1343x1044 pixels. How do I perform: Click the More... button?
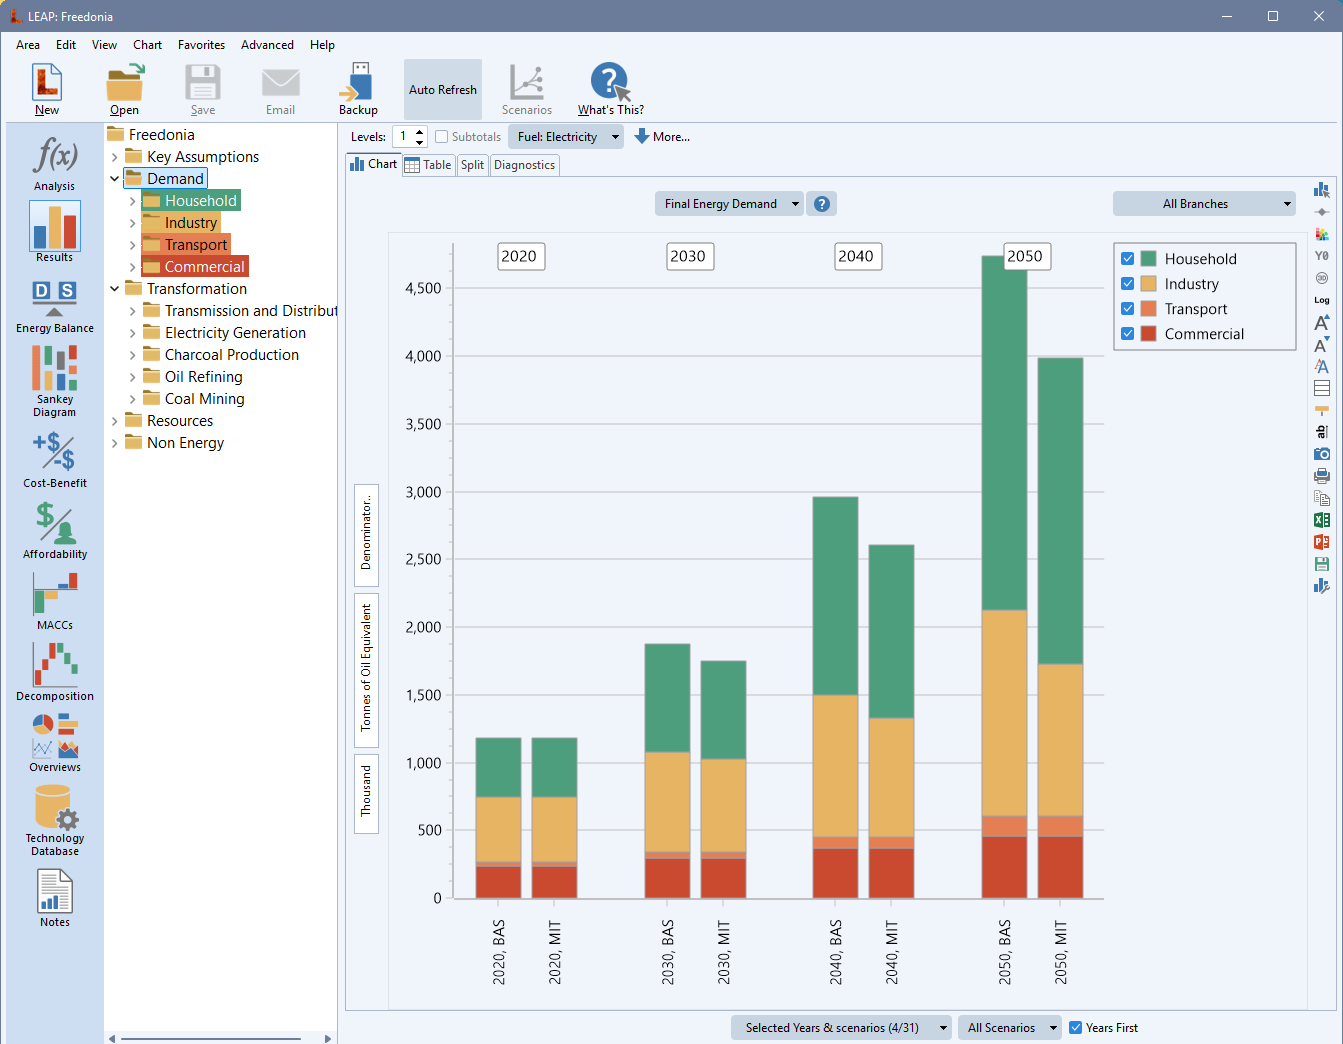tap(662, 137)
